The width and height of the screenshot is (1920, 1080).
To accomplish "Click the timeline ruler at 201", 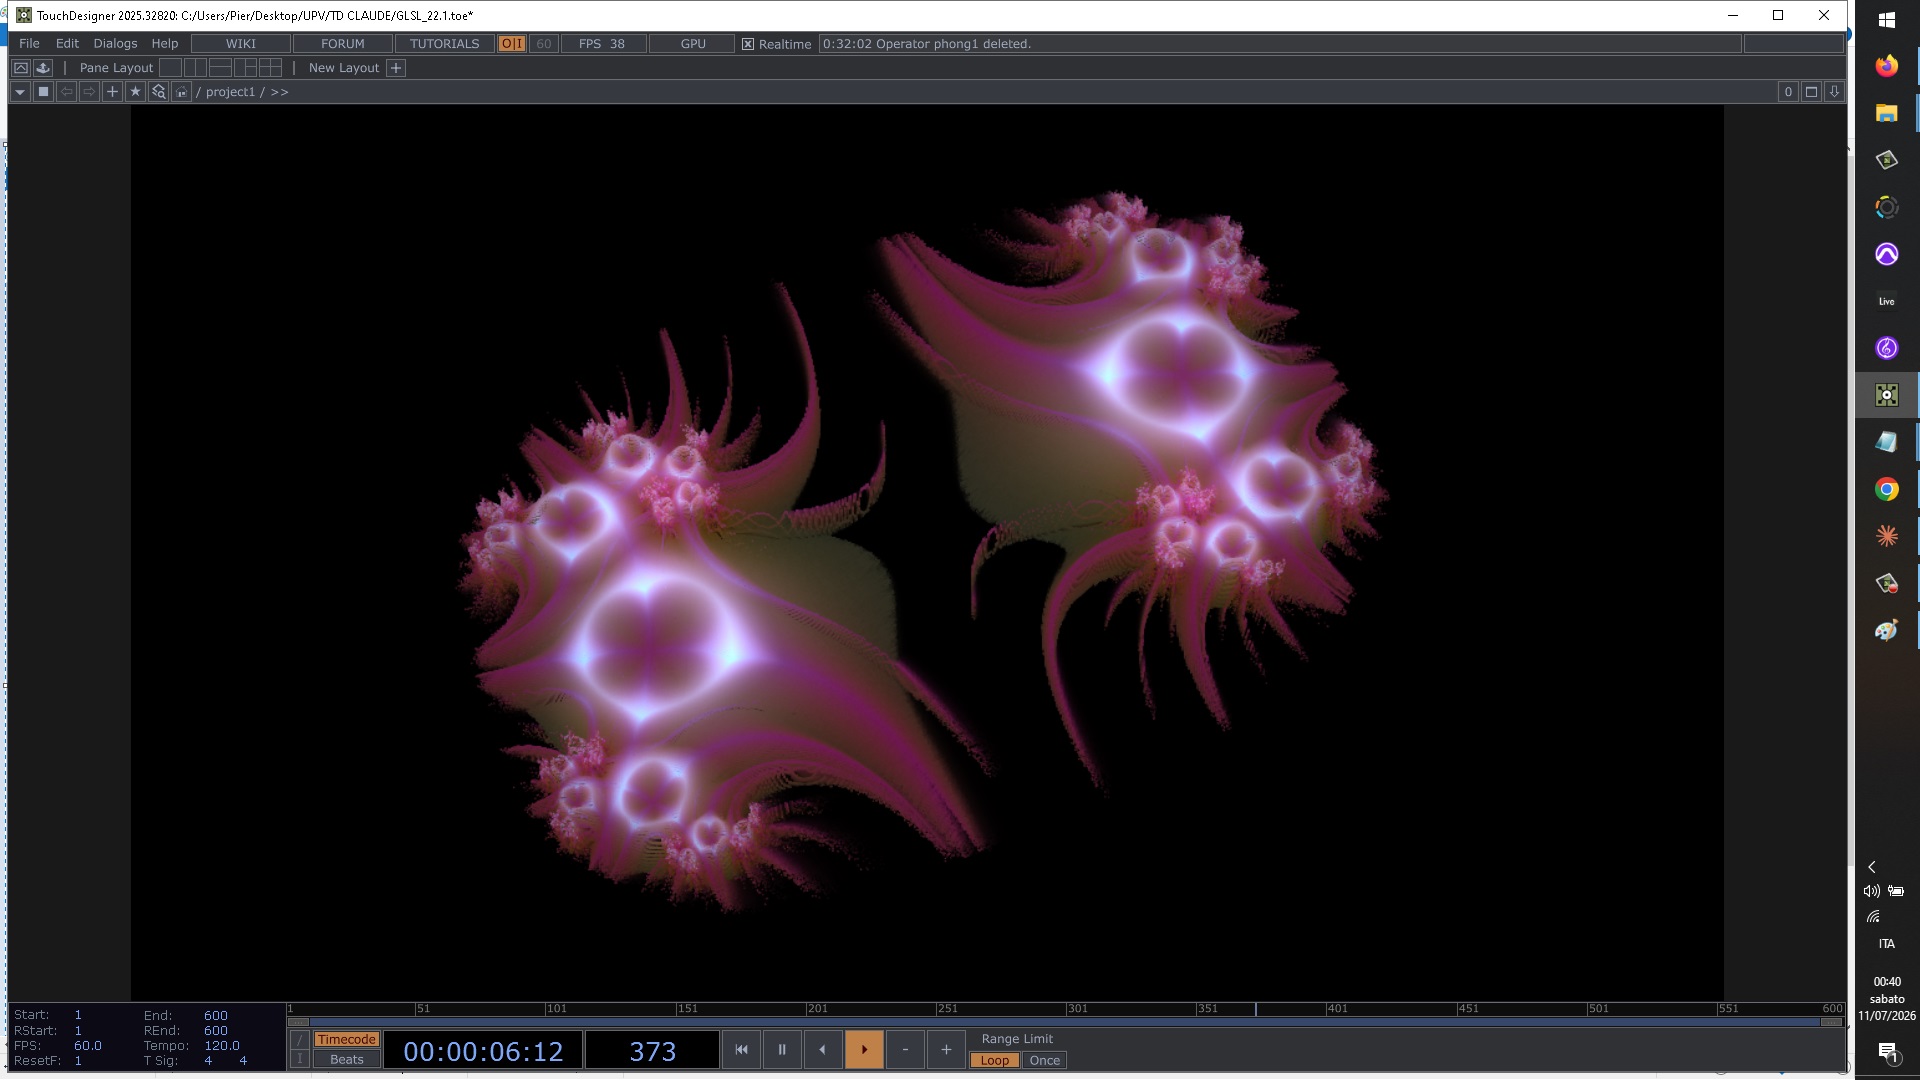I will coord(817,1009).
